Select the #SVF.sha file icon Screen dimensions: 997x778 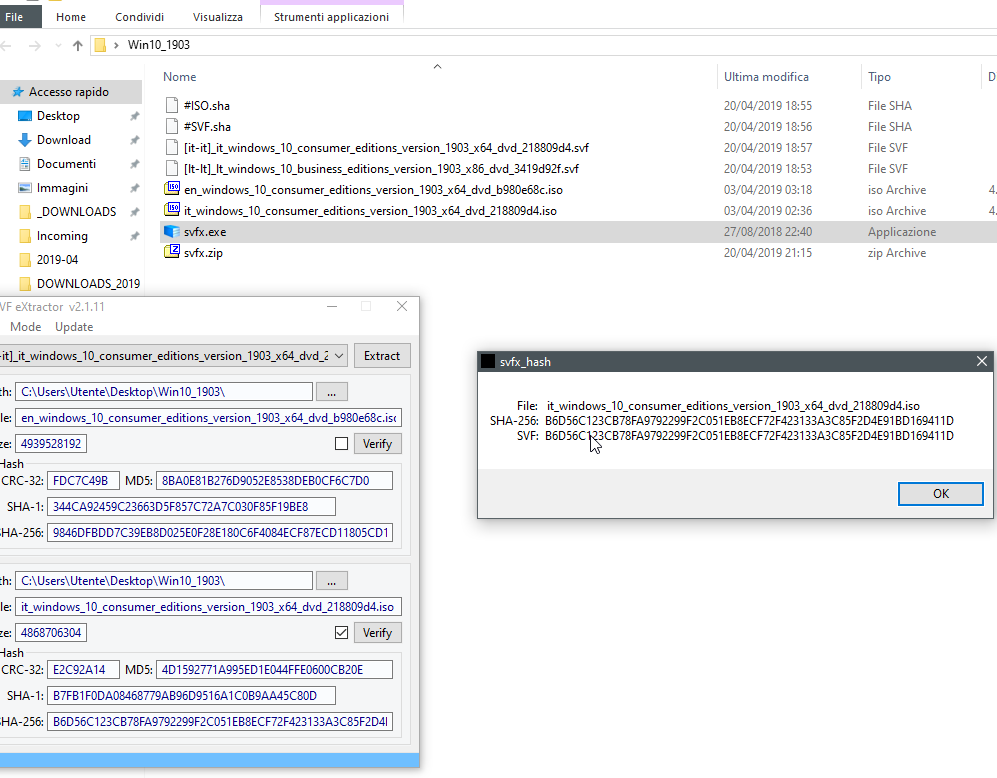[172, 126]
